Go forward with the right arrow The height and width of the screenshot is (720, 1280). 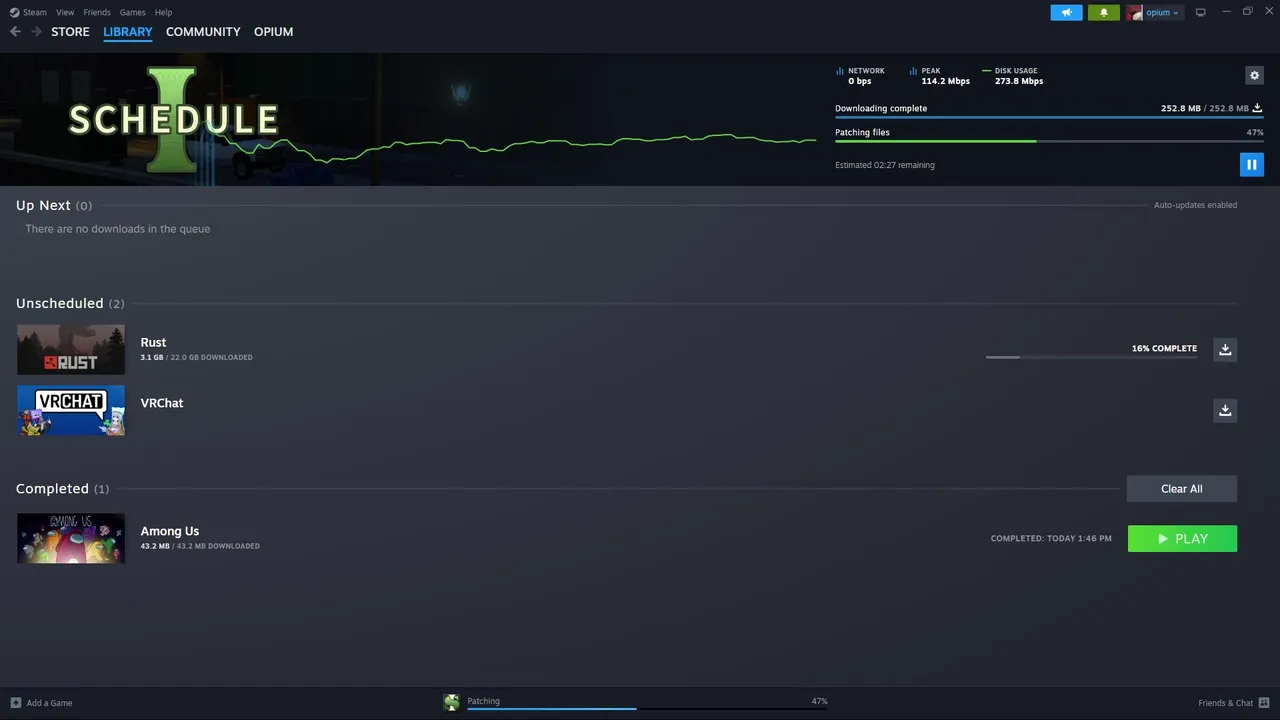36,32
